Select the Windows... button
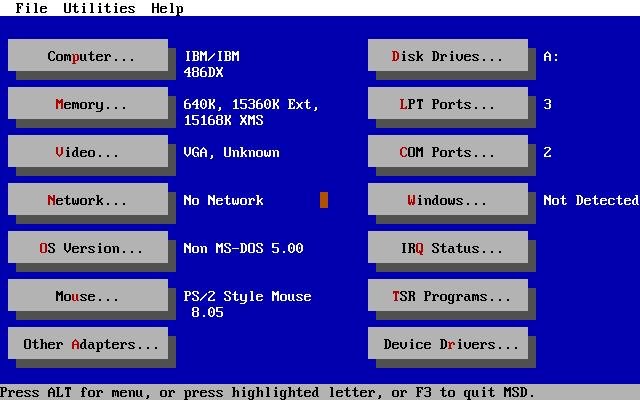 (x=448, y=200)
